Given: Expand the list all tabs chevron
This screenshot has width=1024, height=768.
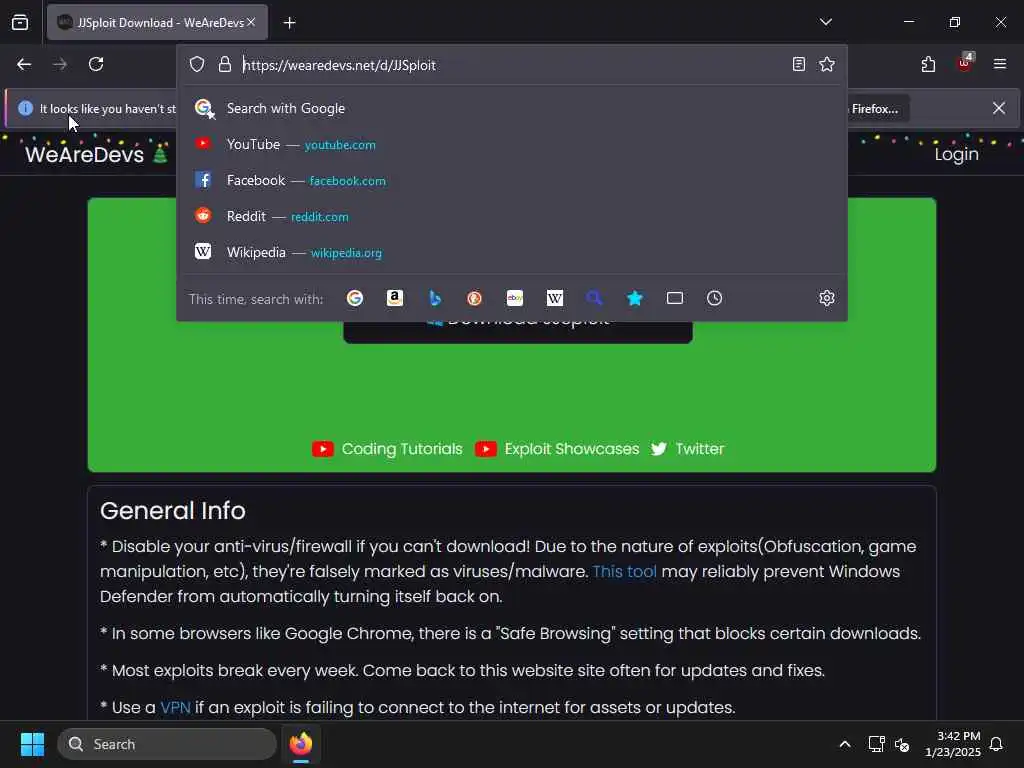Looking at the screenshot, I should coord(825,22).
